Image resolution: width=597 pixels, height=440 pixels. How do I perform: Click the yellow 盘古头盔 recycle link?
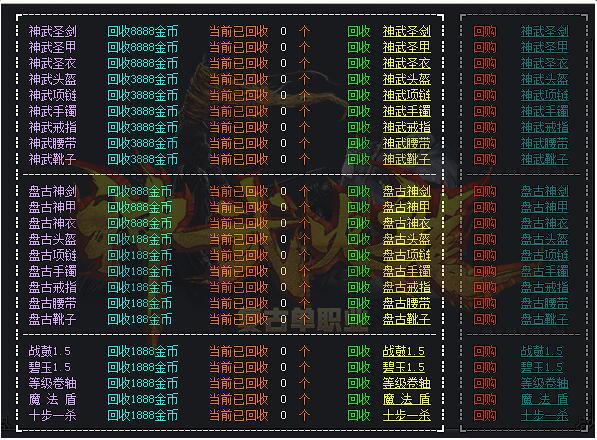pos(407,239)
